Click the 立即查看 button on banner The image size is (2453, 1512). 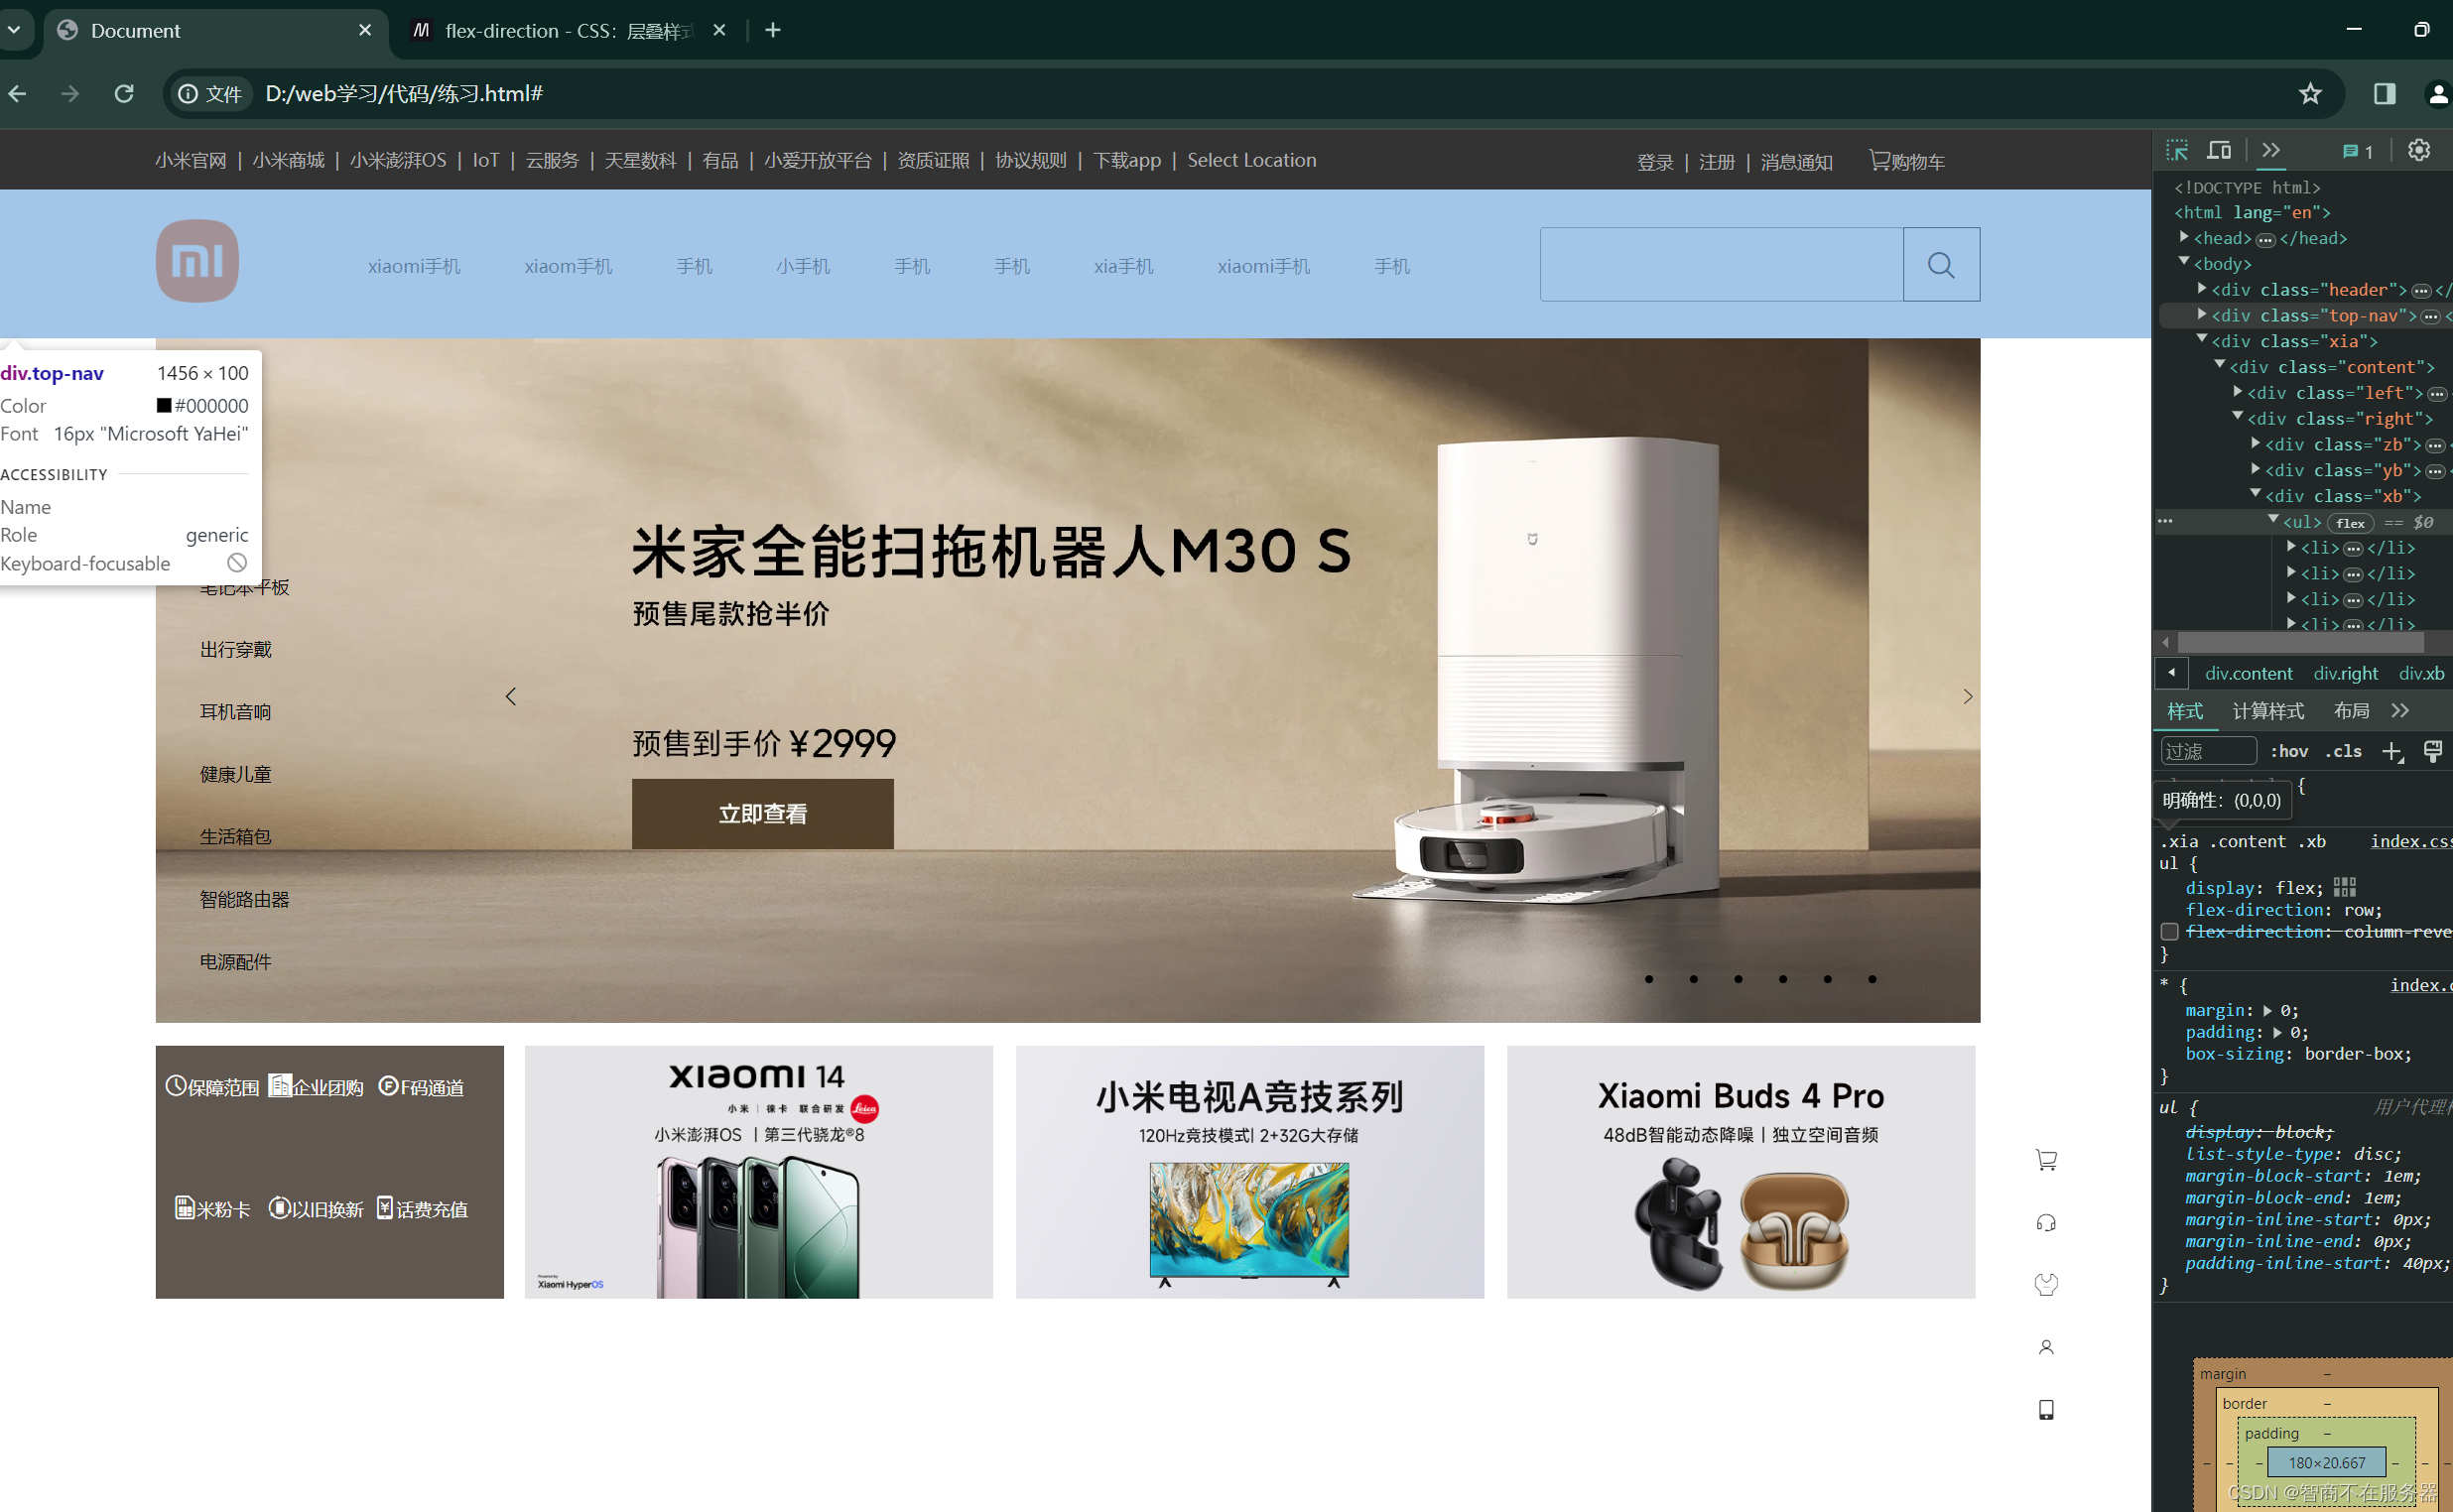(762, 814)
